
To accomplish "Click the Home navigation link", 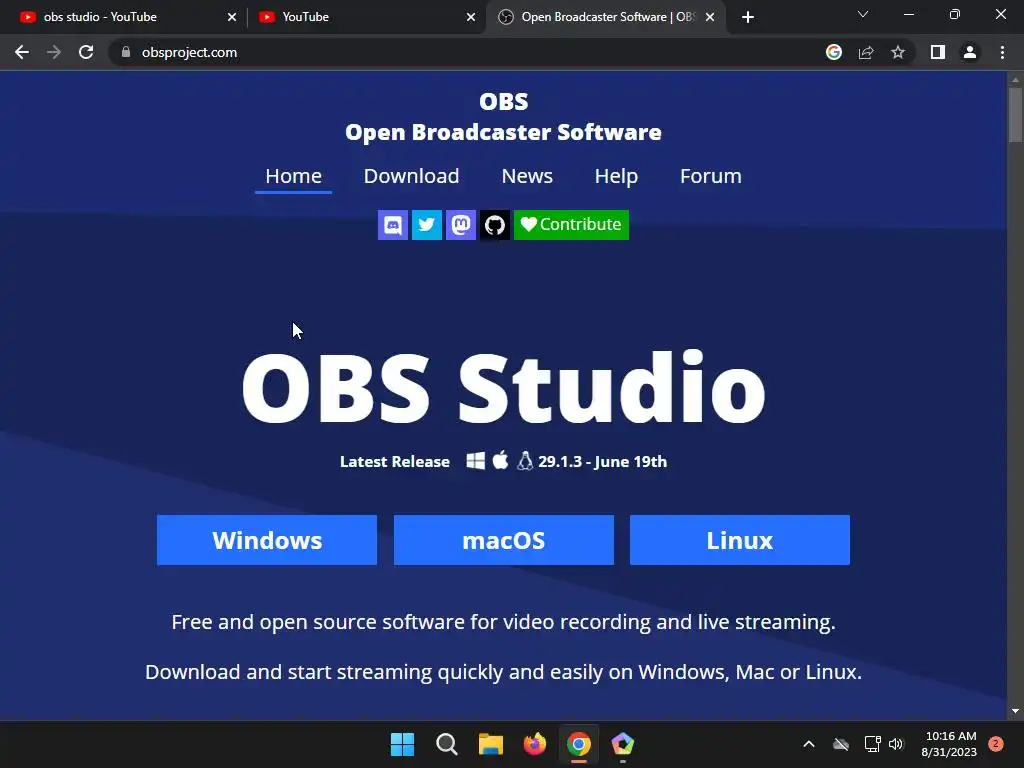I will (293, 176).
